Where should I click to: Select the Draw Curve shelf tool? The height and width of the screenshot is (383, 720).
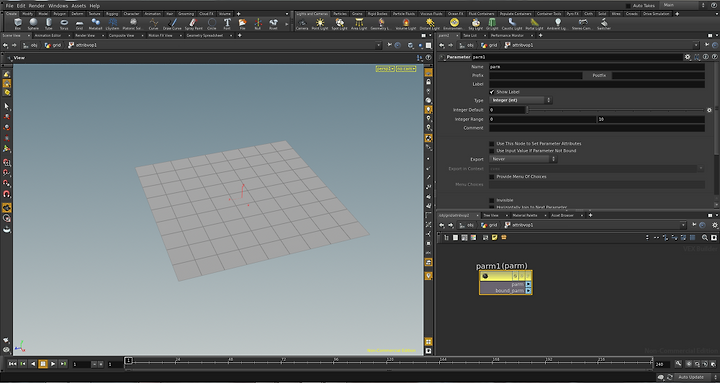172,23
